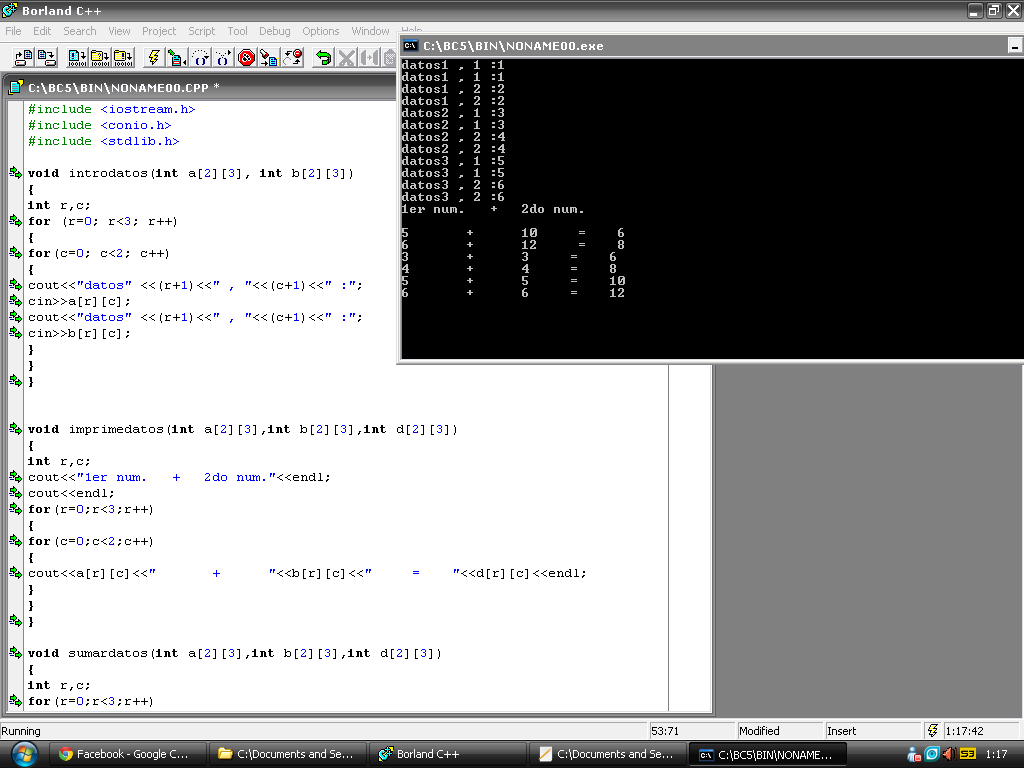The height and width of the screenshot is (768, 1024).
Task: Click the gutter marker beside 'void introdatos' line
Action: pyautogui.click(x=15, y=172)
